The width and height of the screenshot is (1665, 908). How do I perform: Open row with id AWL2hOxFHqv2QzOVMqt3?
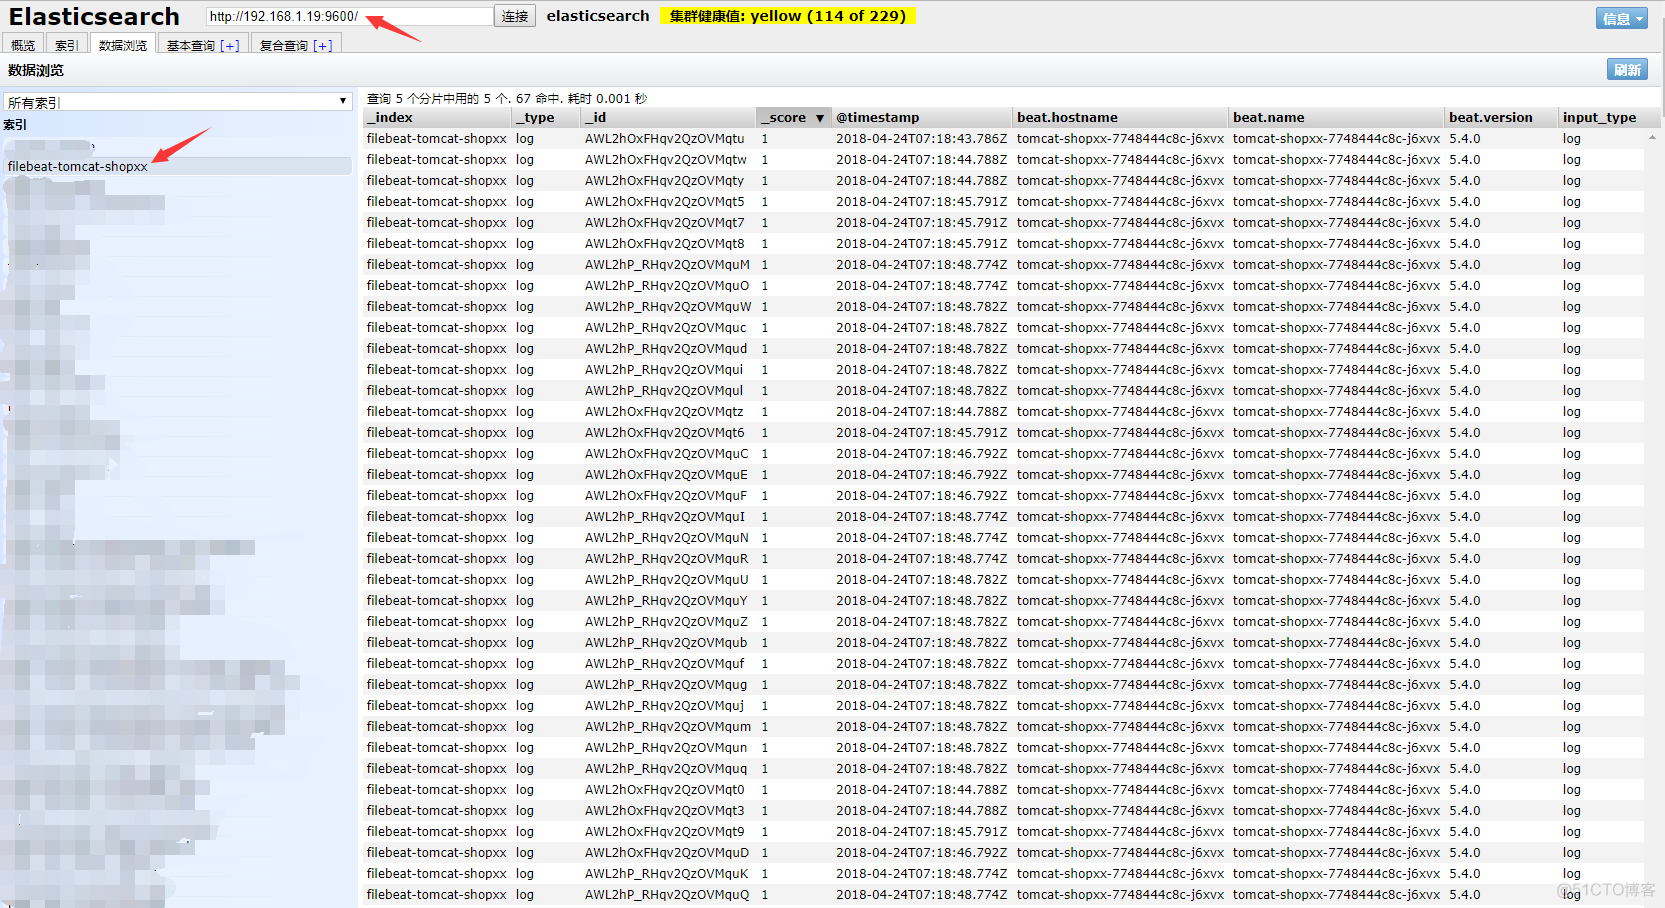click(1004, 811)
